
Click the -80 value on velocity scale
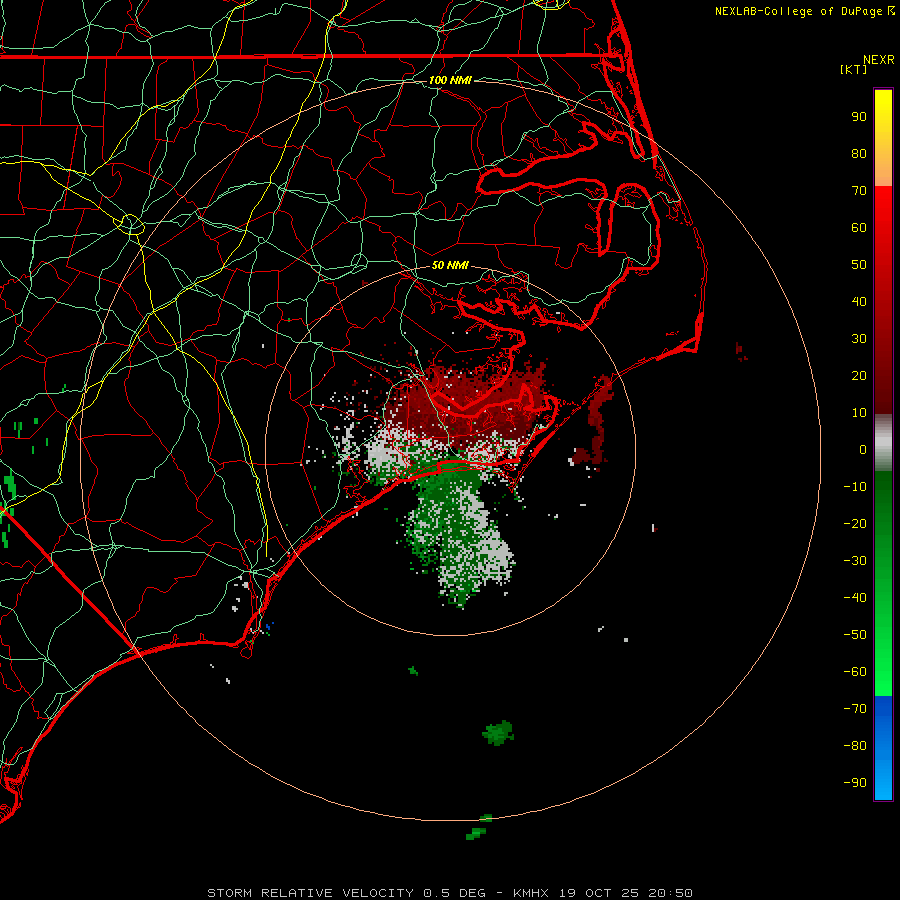click(855, 746)
